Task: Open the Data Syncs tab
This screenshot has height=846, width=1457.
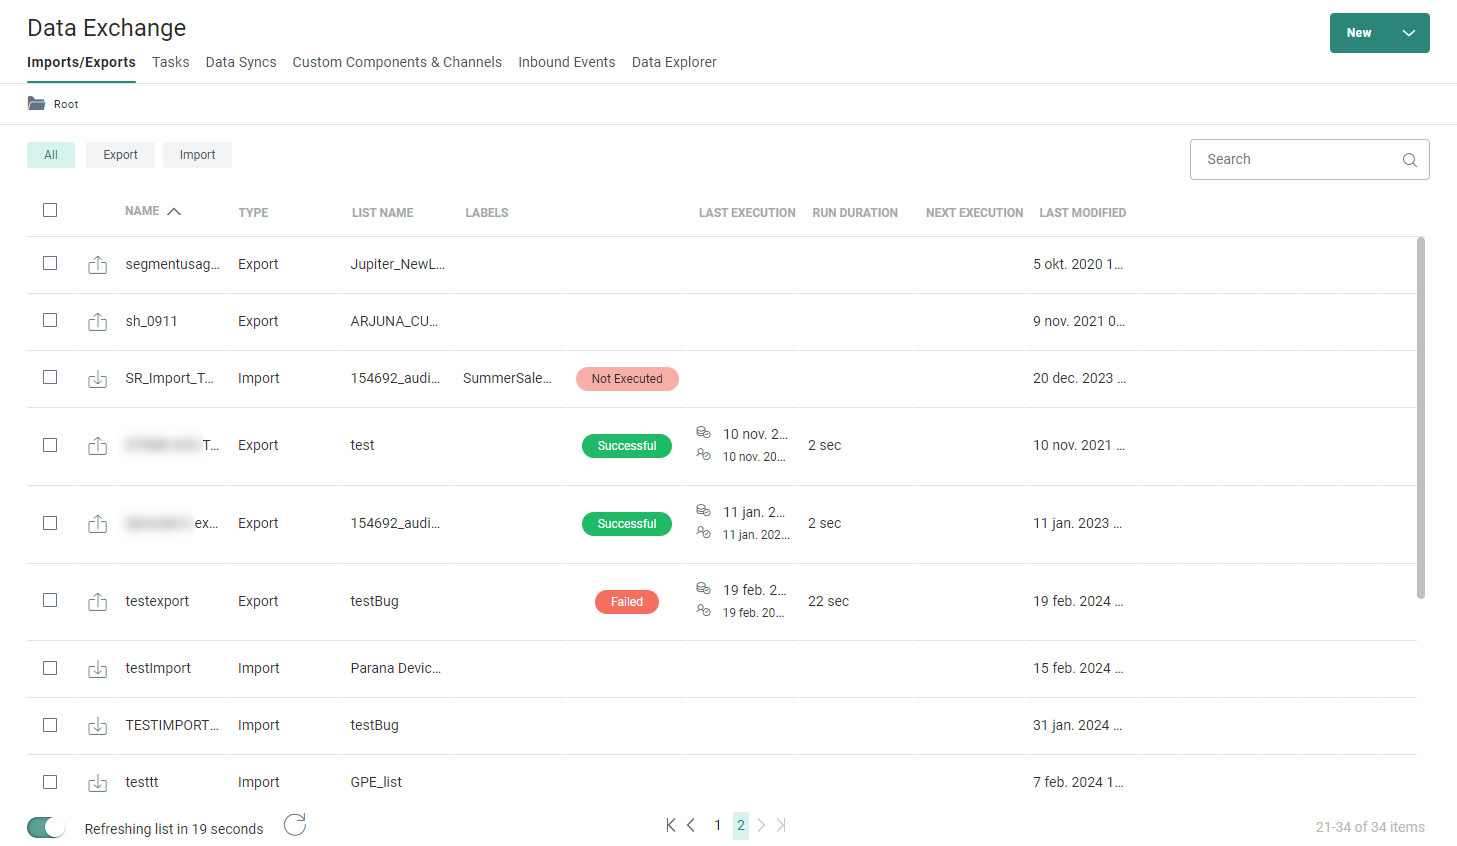Action: pyautogui.click(x=241, y=62)
